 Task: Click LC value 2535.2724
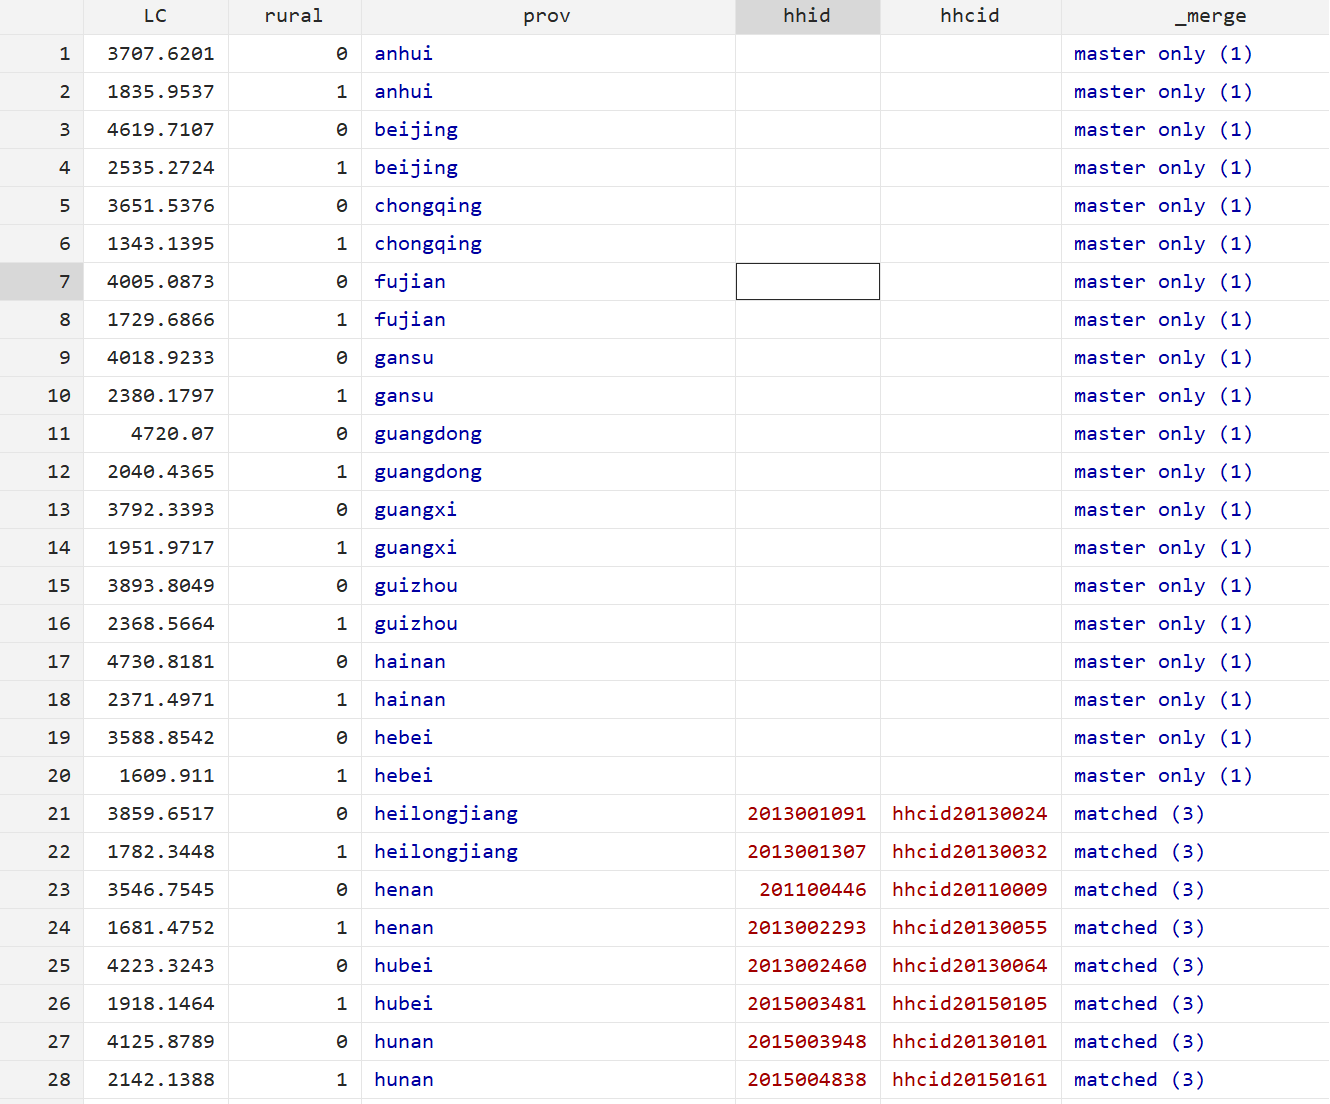(161, 168)
